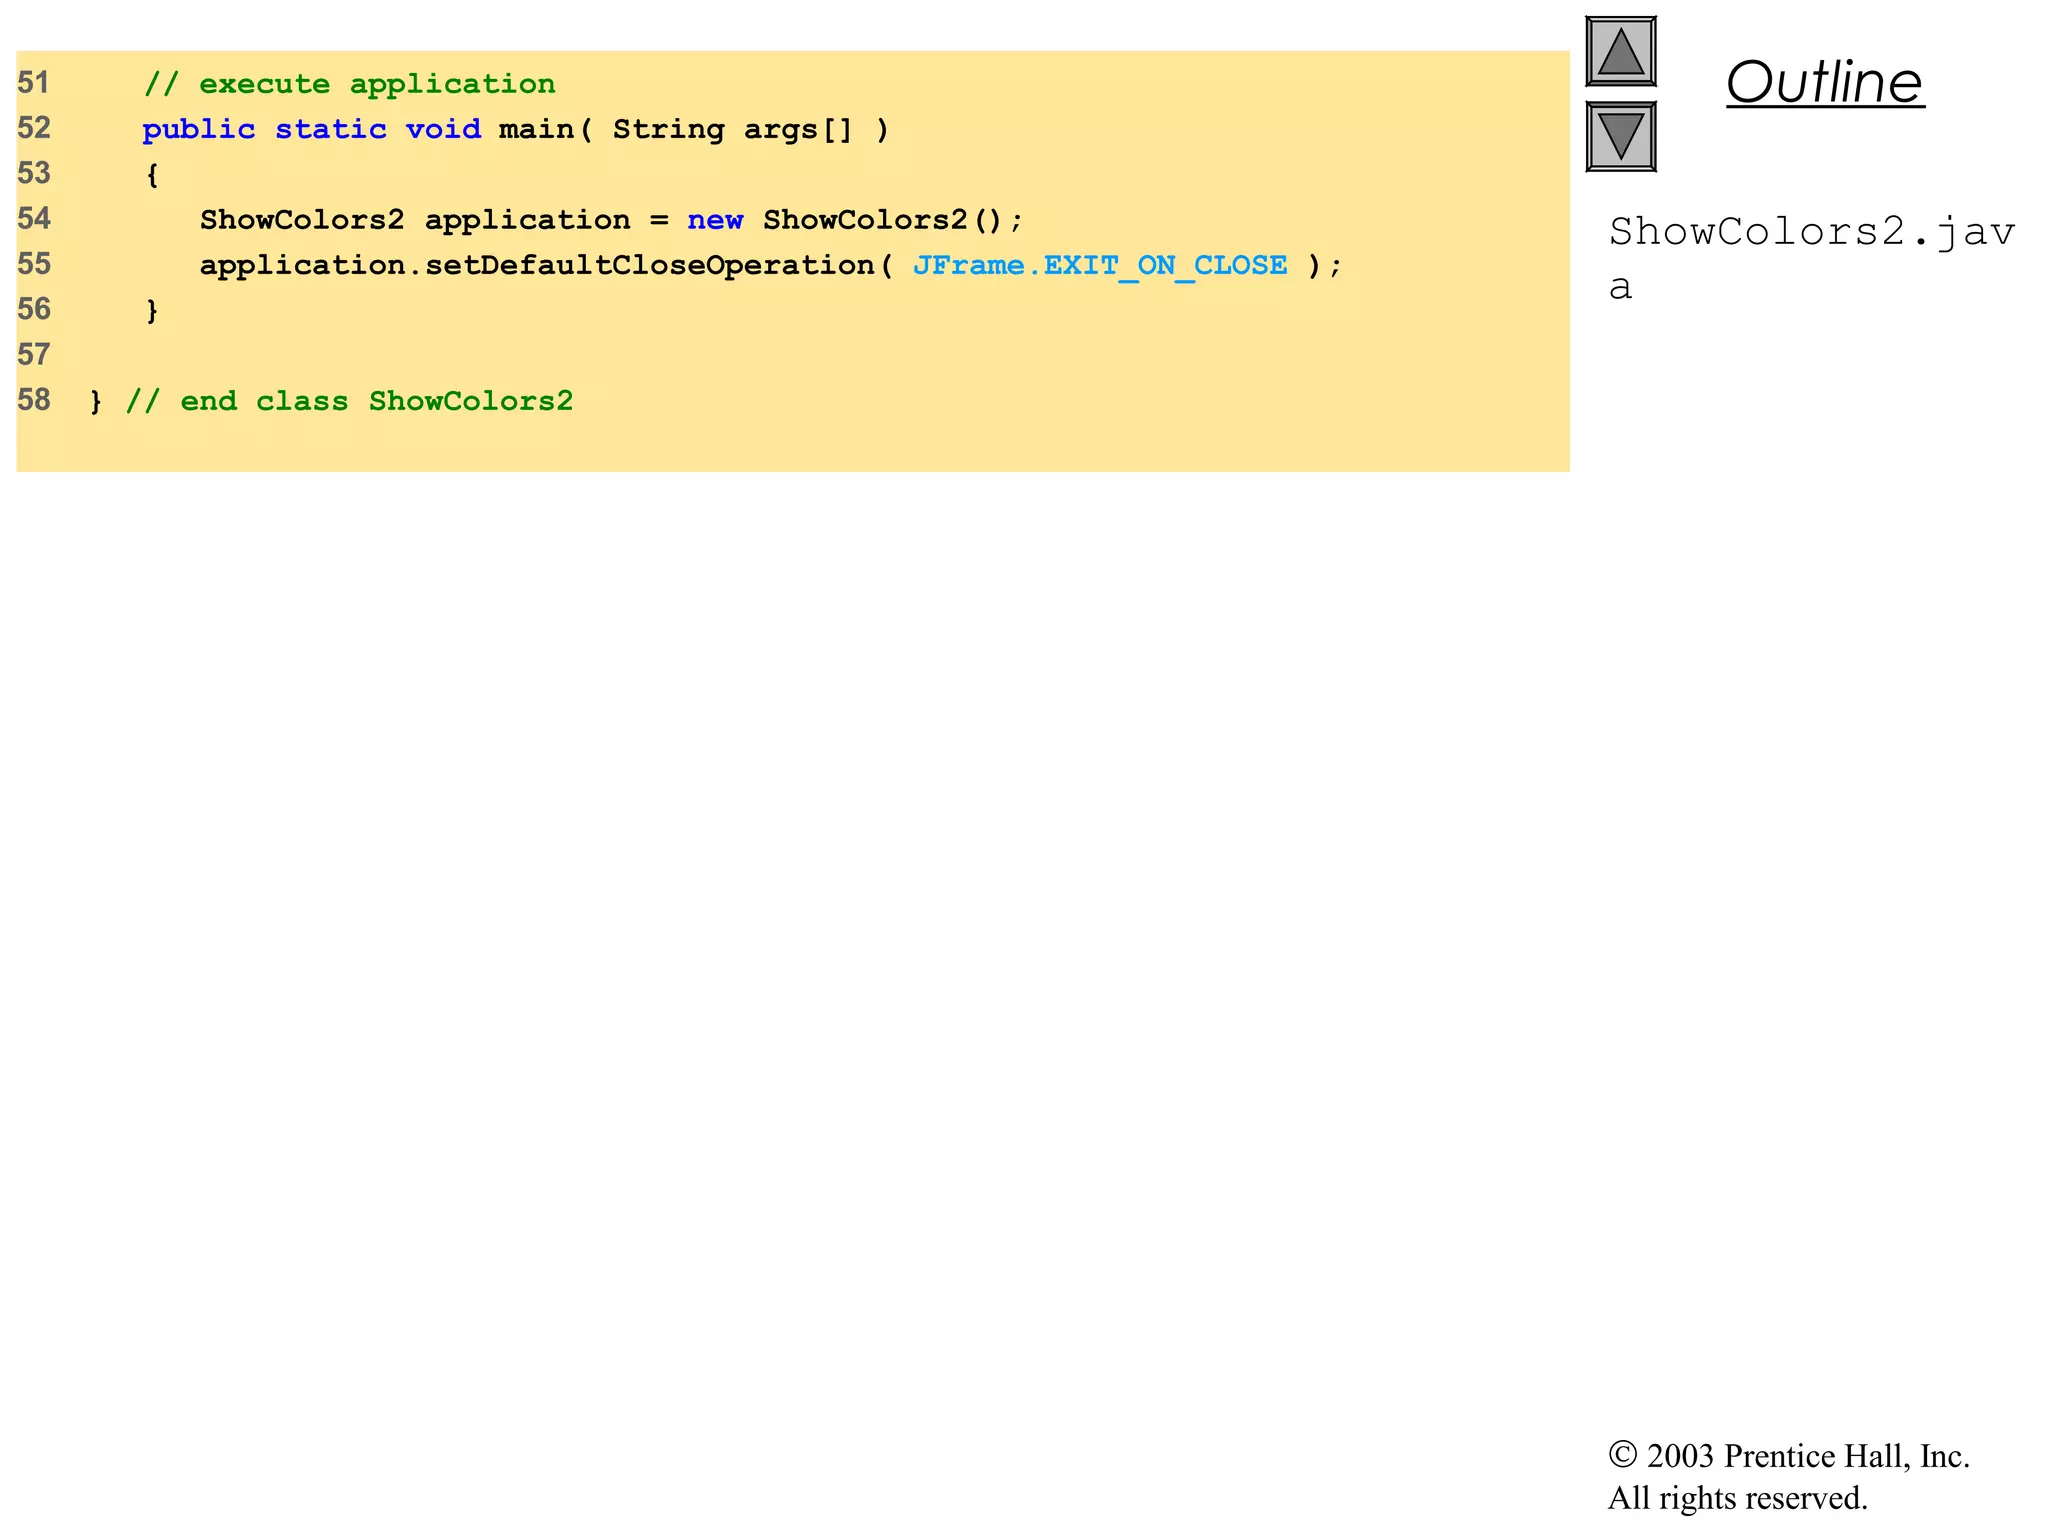The width and height of the screenshot is (2048, 1536).
Task: Click the opening brace on line 53
Action: coord(152,175)
